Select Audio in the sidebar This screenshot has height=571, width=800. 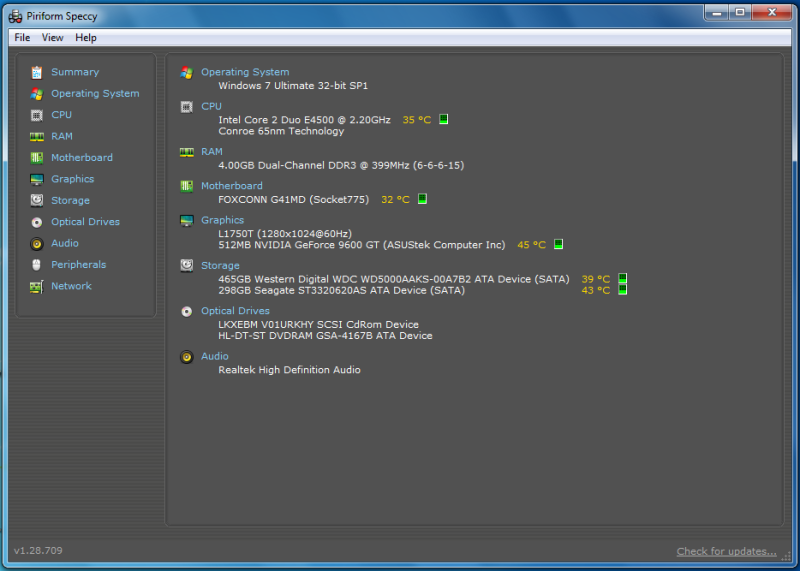coord(65,244)
